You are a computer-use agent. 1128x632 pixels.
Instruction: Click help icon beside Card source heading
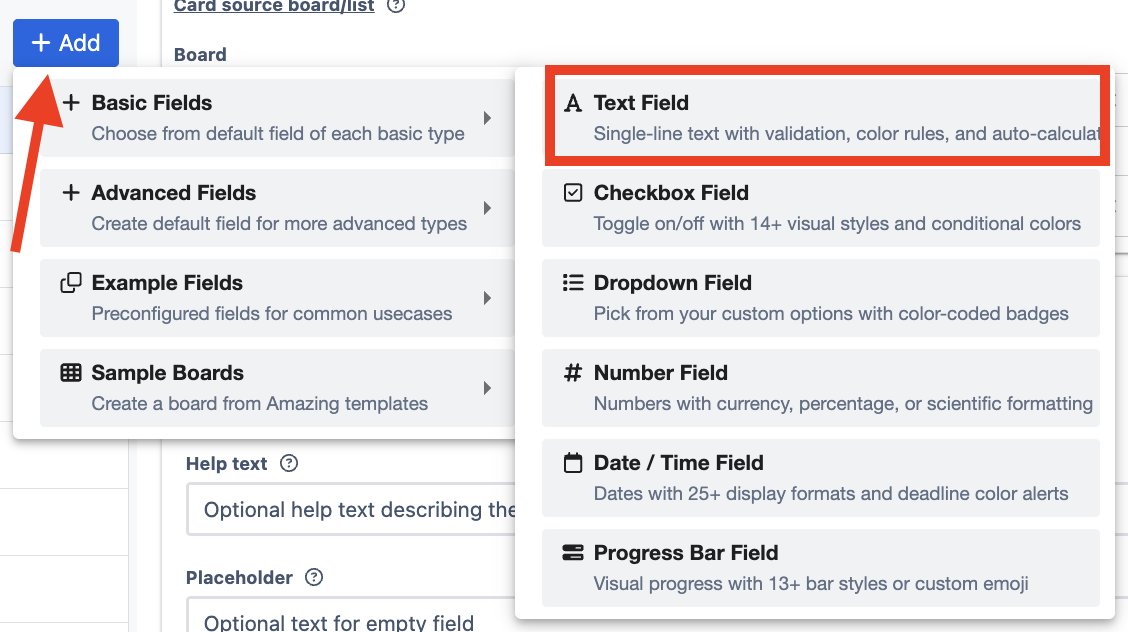pos(396,6)
